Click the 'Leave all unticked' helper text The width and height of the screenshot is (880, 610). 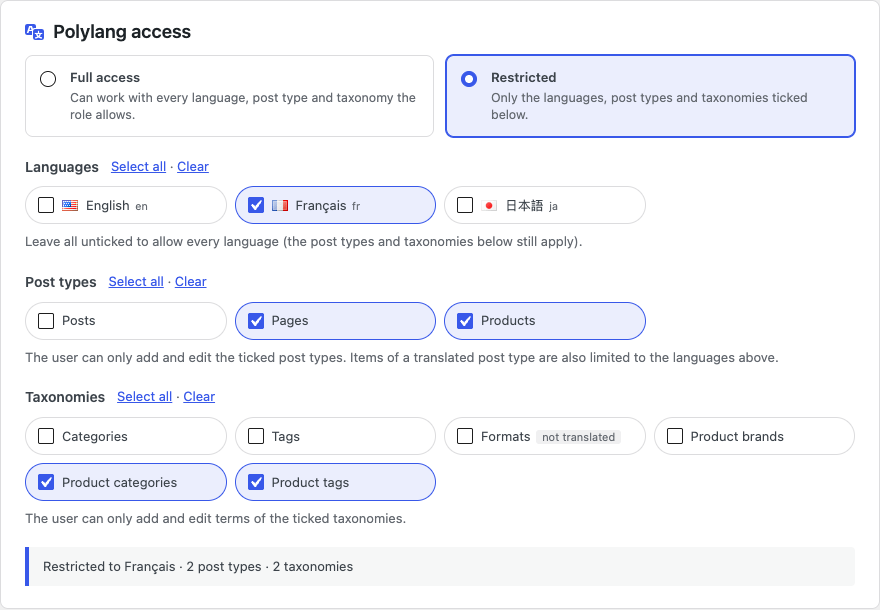304,242
